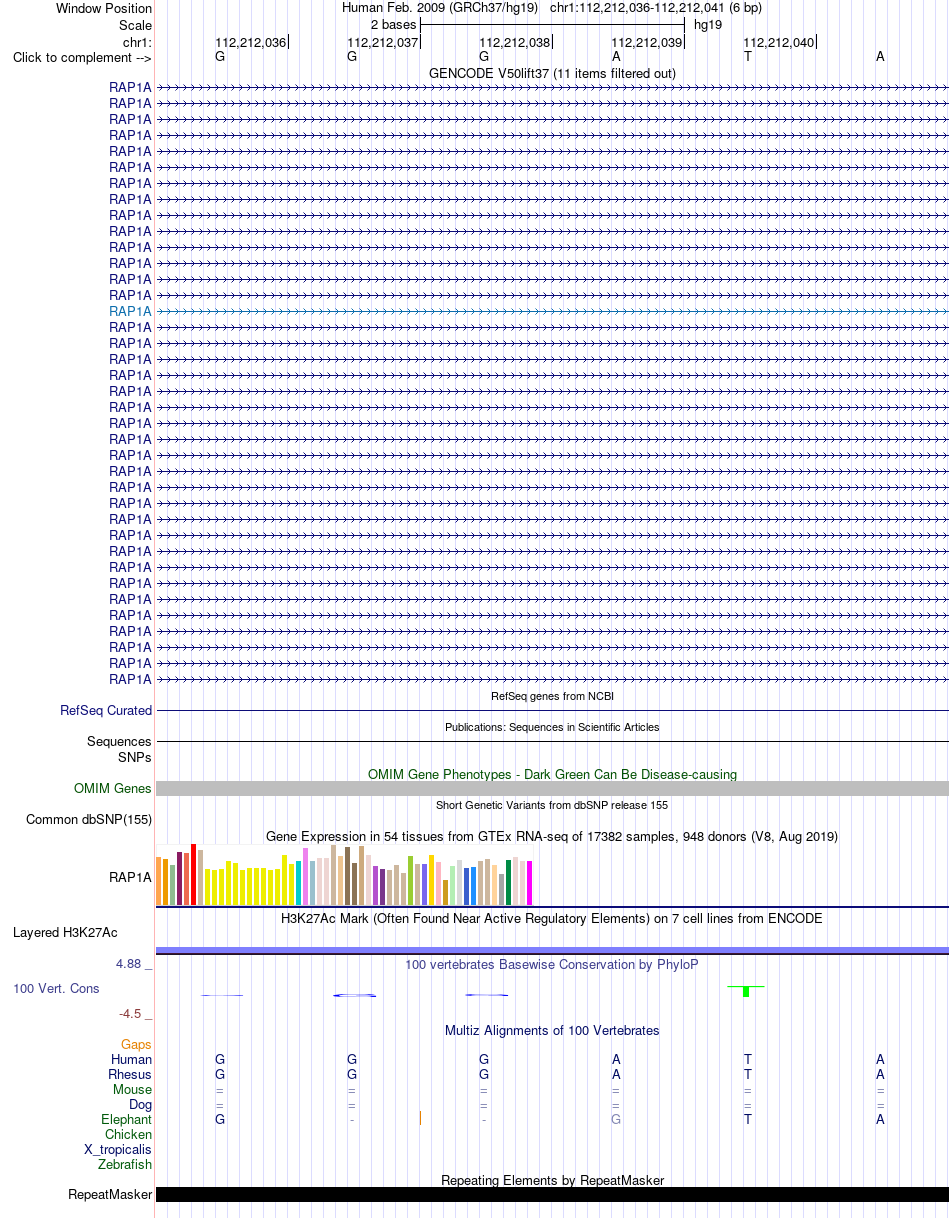Click the Mouse species label
950x1218 pixels.
[x=132, y=1090]
